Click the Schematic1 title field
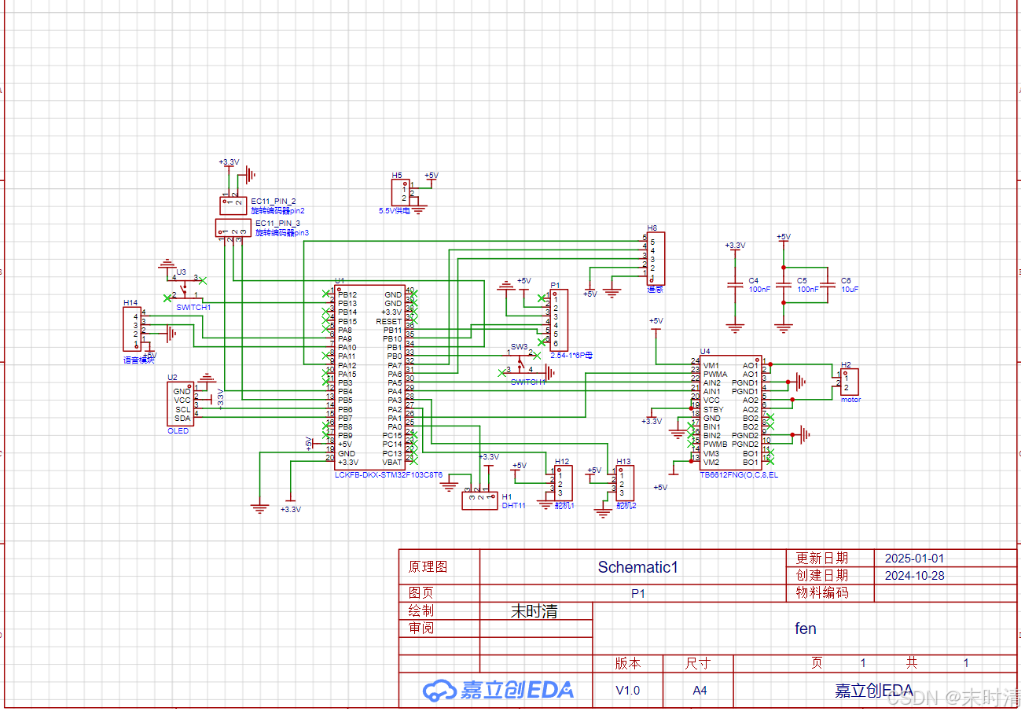1021x709 pixels. coord(637,567)
